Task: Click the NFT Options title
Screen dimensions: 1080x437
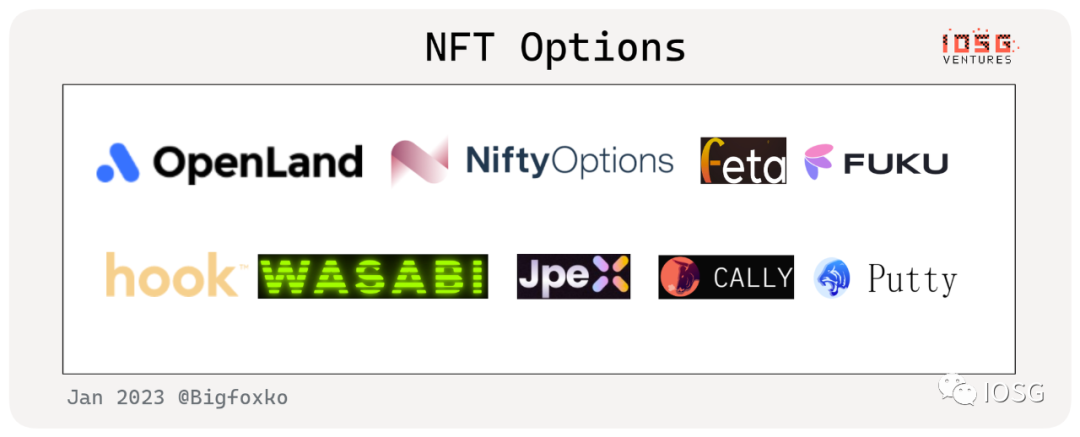Action: pyautogui.click(x=555, y=48)
